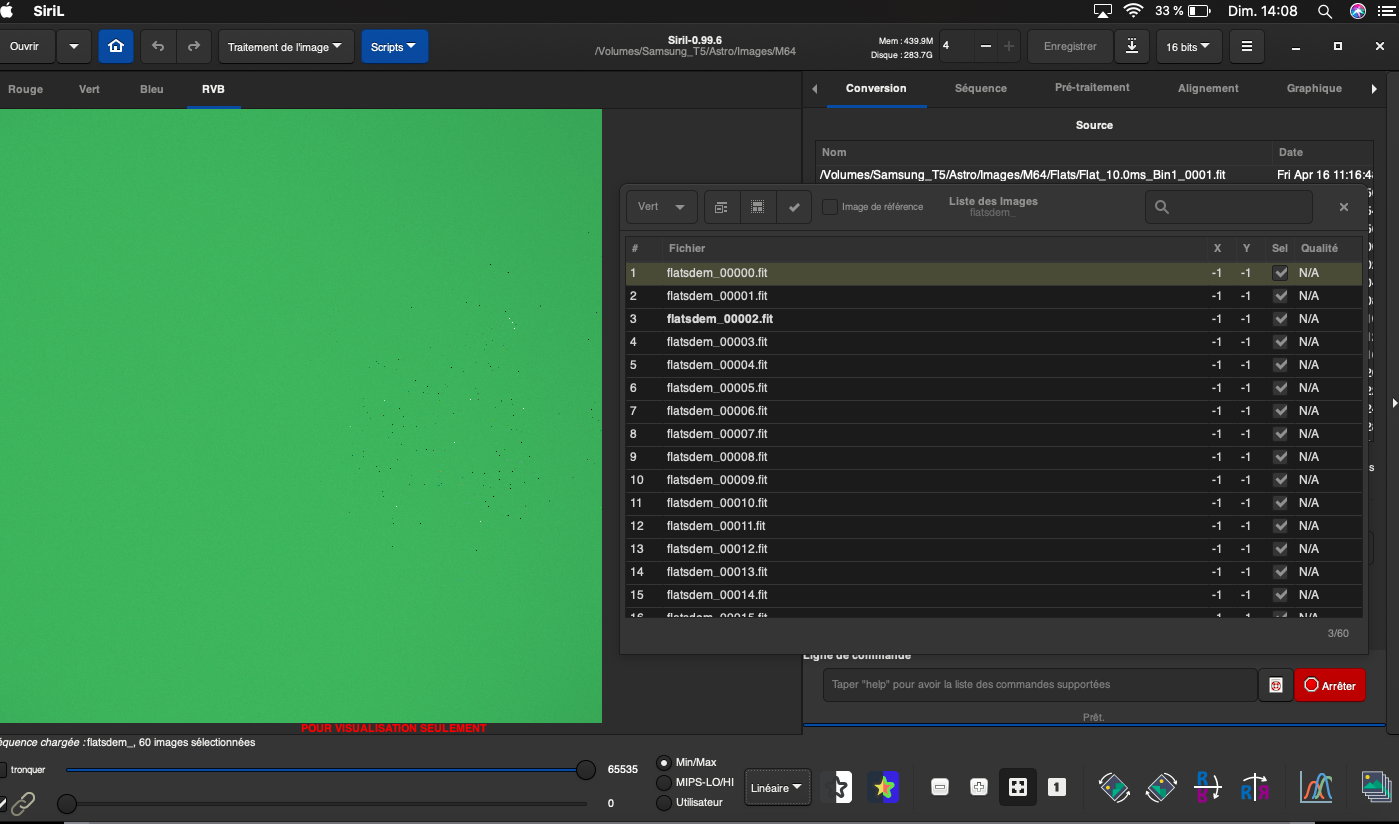Click the command line input field

[1039, 685]
